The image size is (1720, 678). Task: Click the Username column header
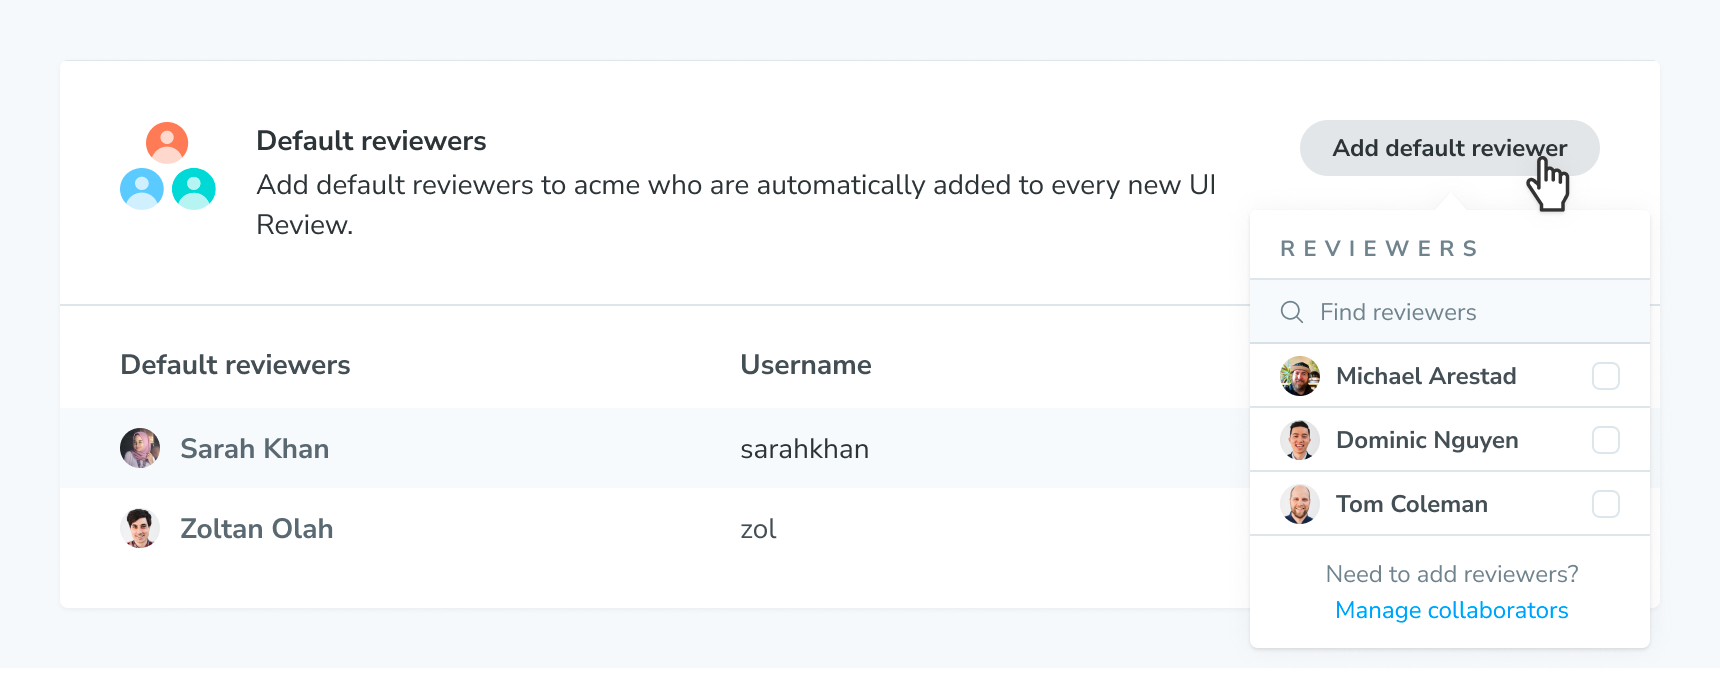point(805,364)
